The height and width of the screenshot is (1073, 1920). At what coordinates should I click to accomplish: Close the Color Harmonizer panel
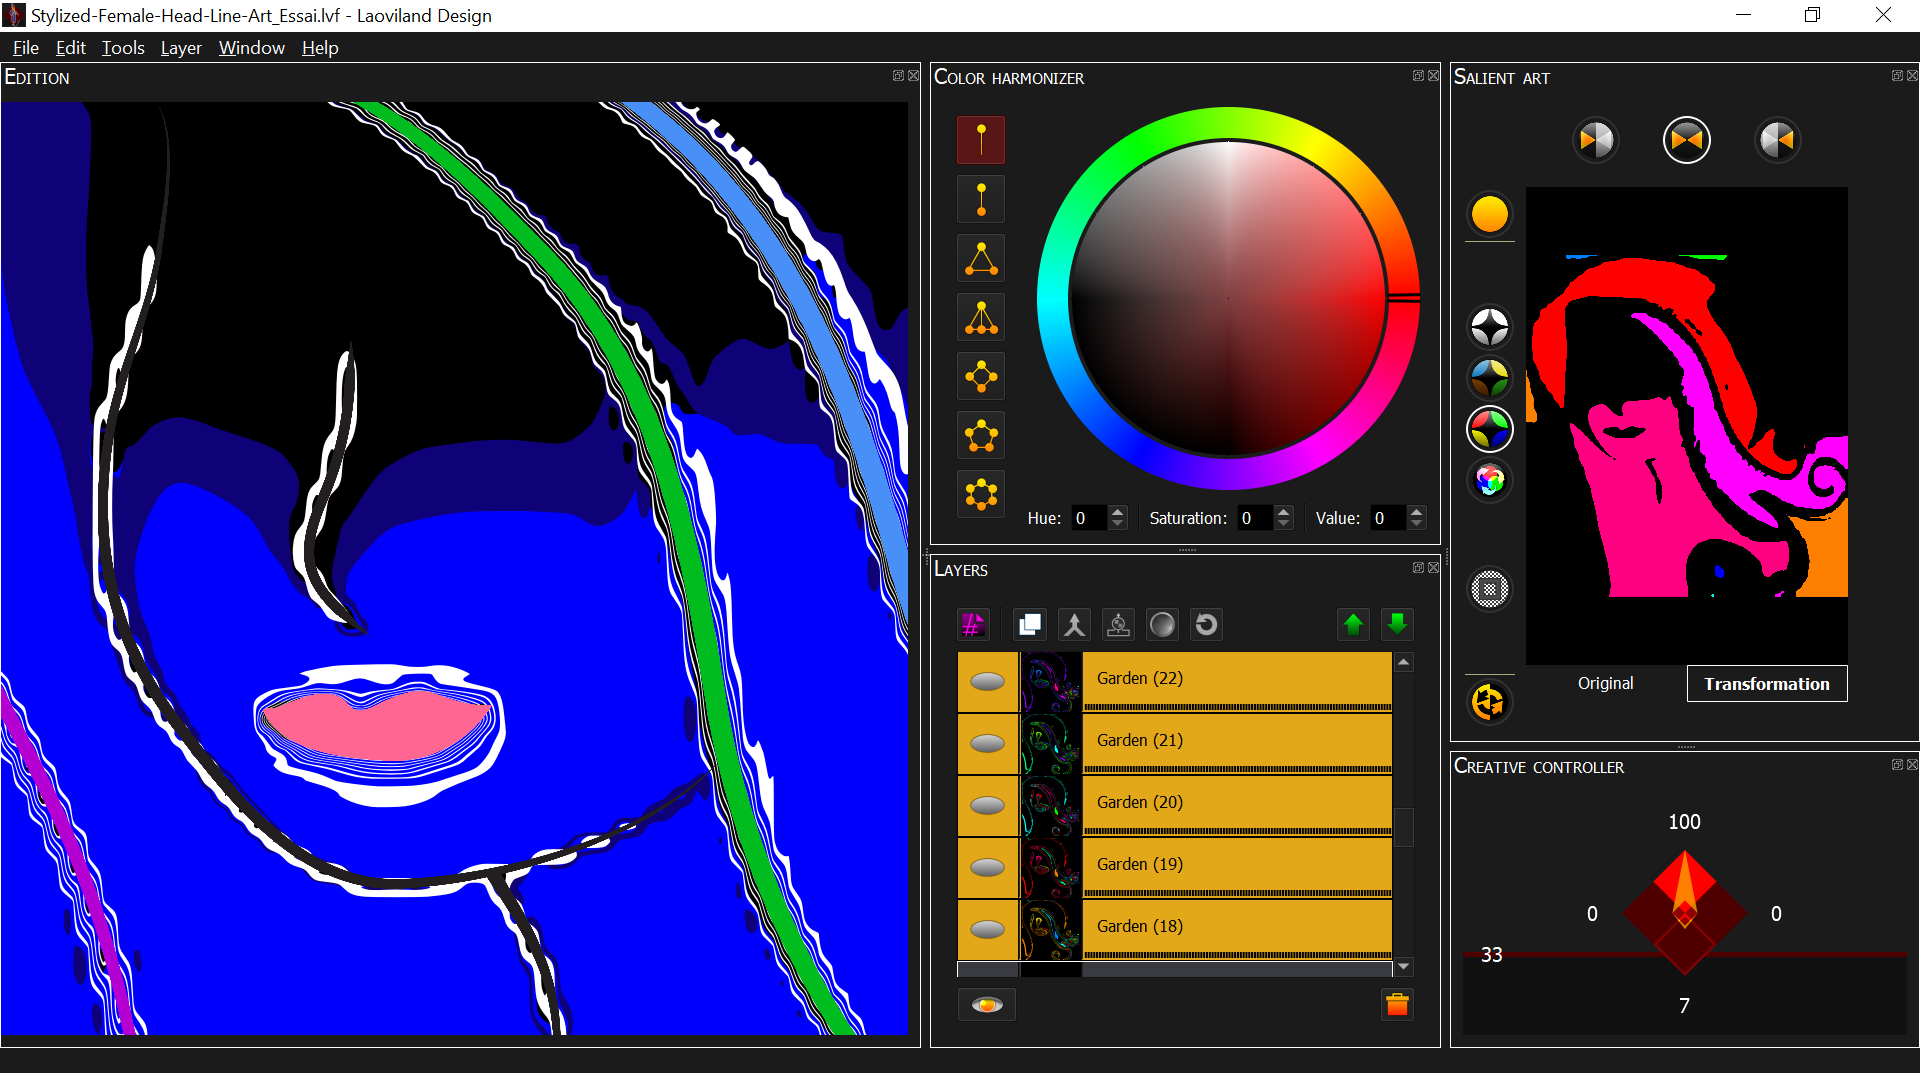1433,76
